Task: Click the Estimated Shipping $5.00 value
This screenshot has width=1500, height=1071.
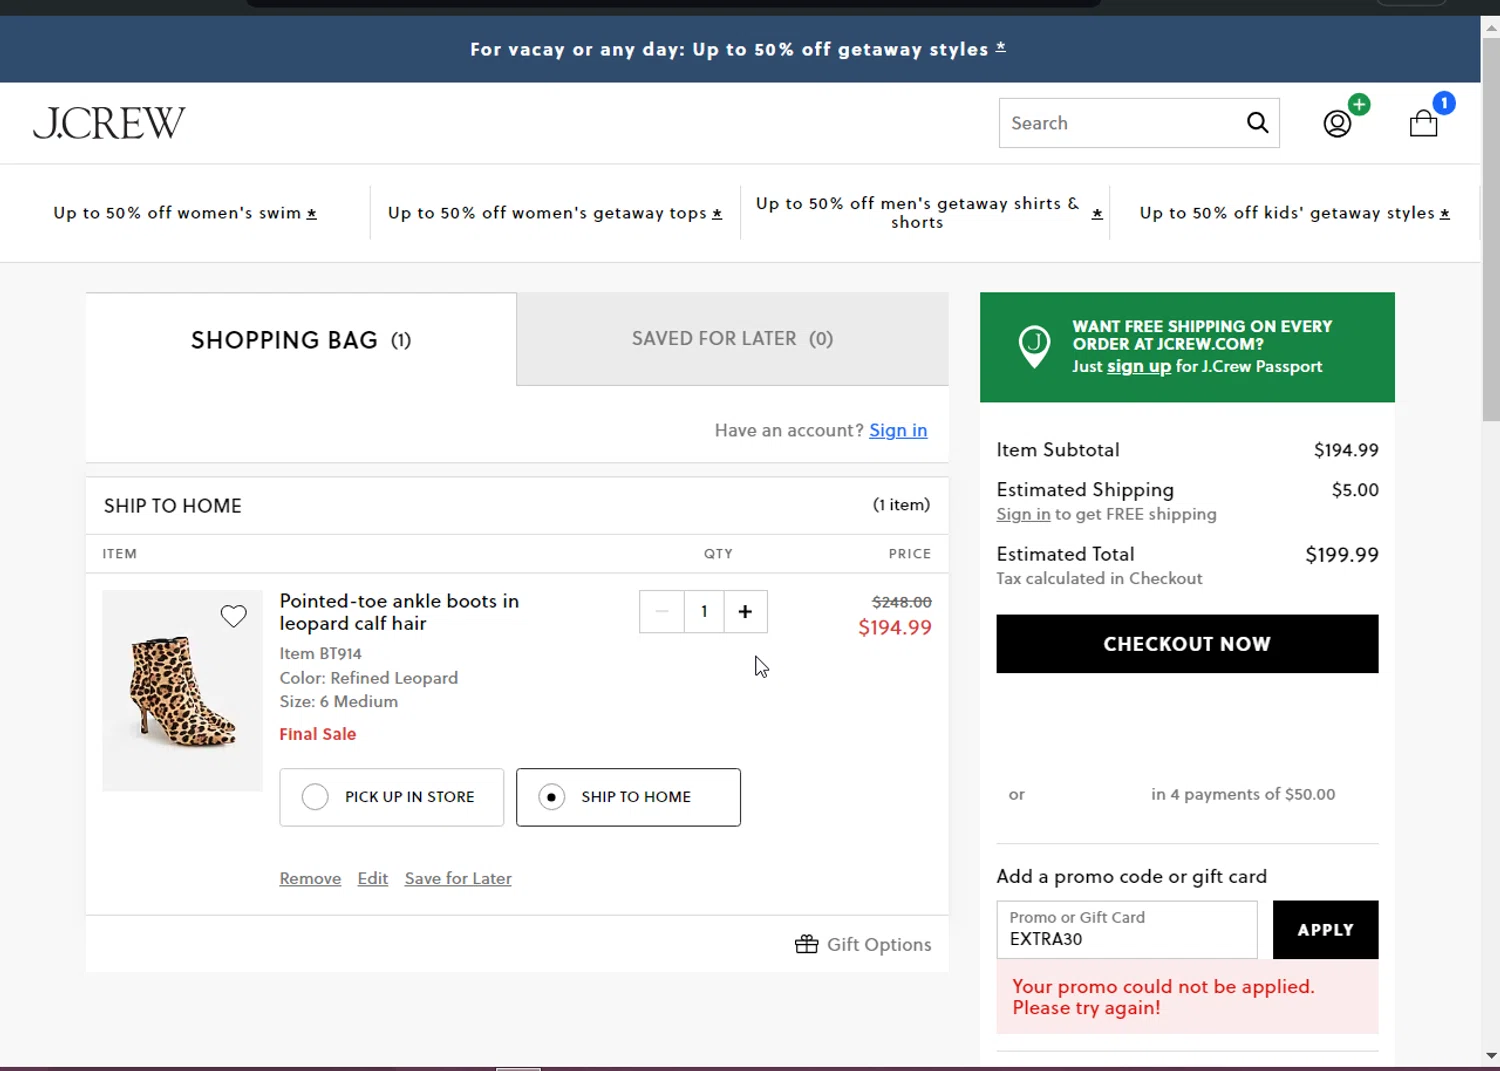Action: (1355, 490)
